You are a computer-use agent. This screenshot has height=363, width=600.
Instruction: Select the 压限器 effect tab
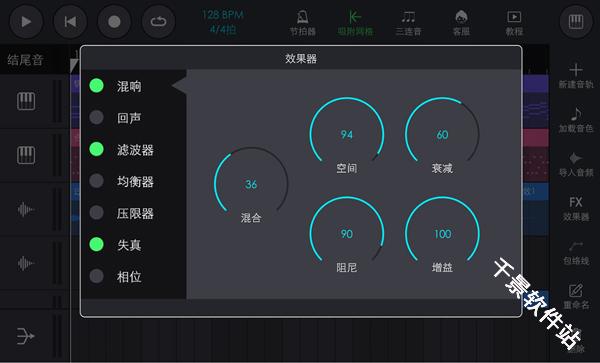[x=134, y=213]
